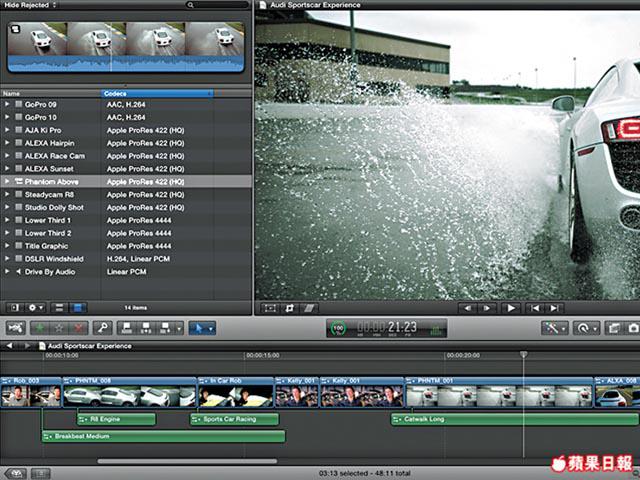The width and height of the screenshot is (640, 480).
Task: Select the Title Graphic clip
Action: (126, 246)
